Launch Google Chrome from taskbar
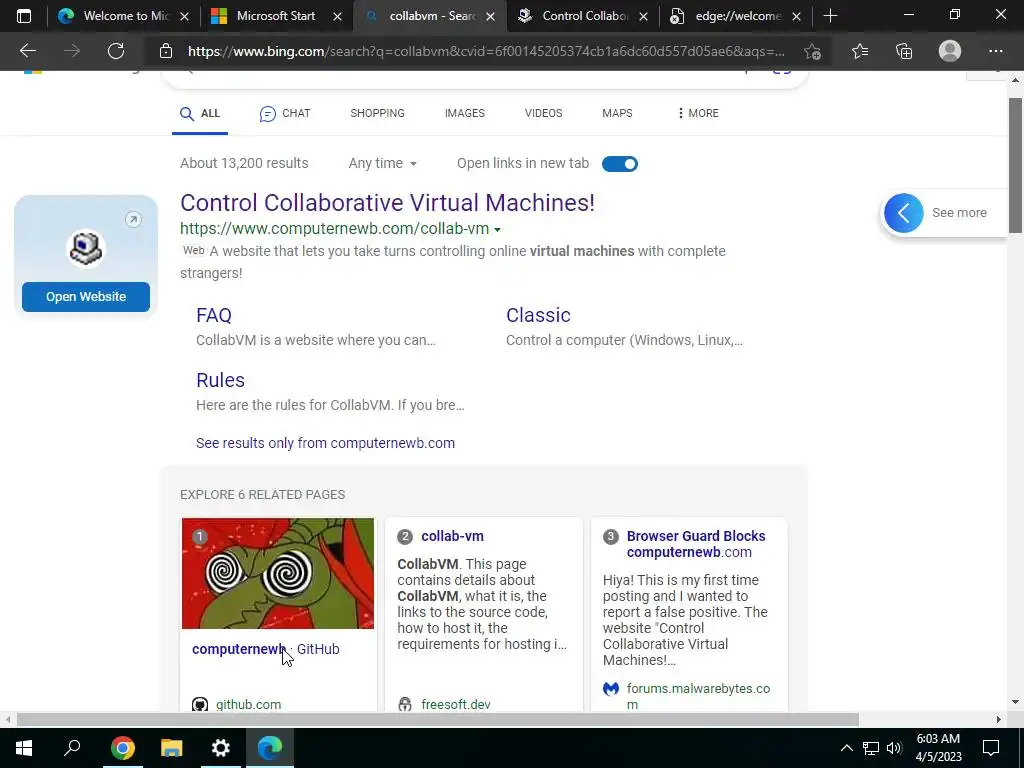The height and width of the screenshot is (768, 1024). pyautogui.click(x=122, y=748)
